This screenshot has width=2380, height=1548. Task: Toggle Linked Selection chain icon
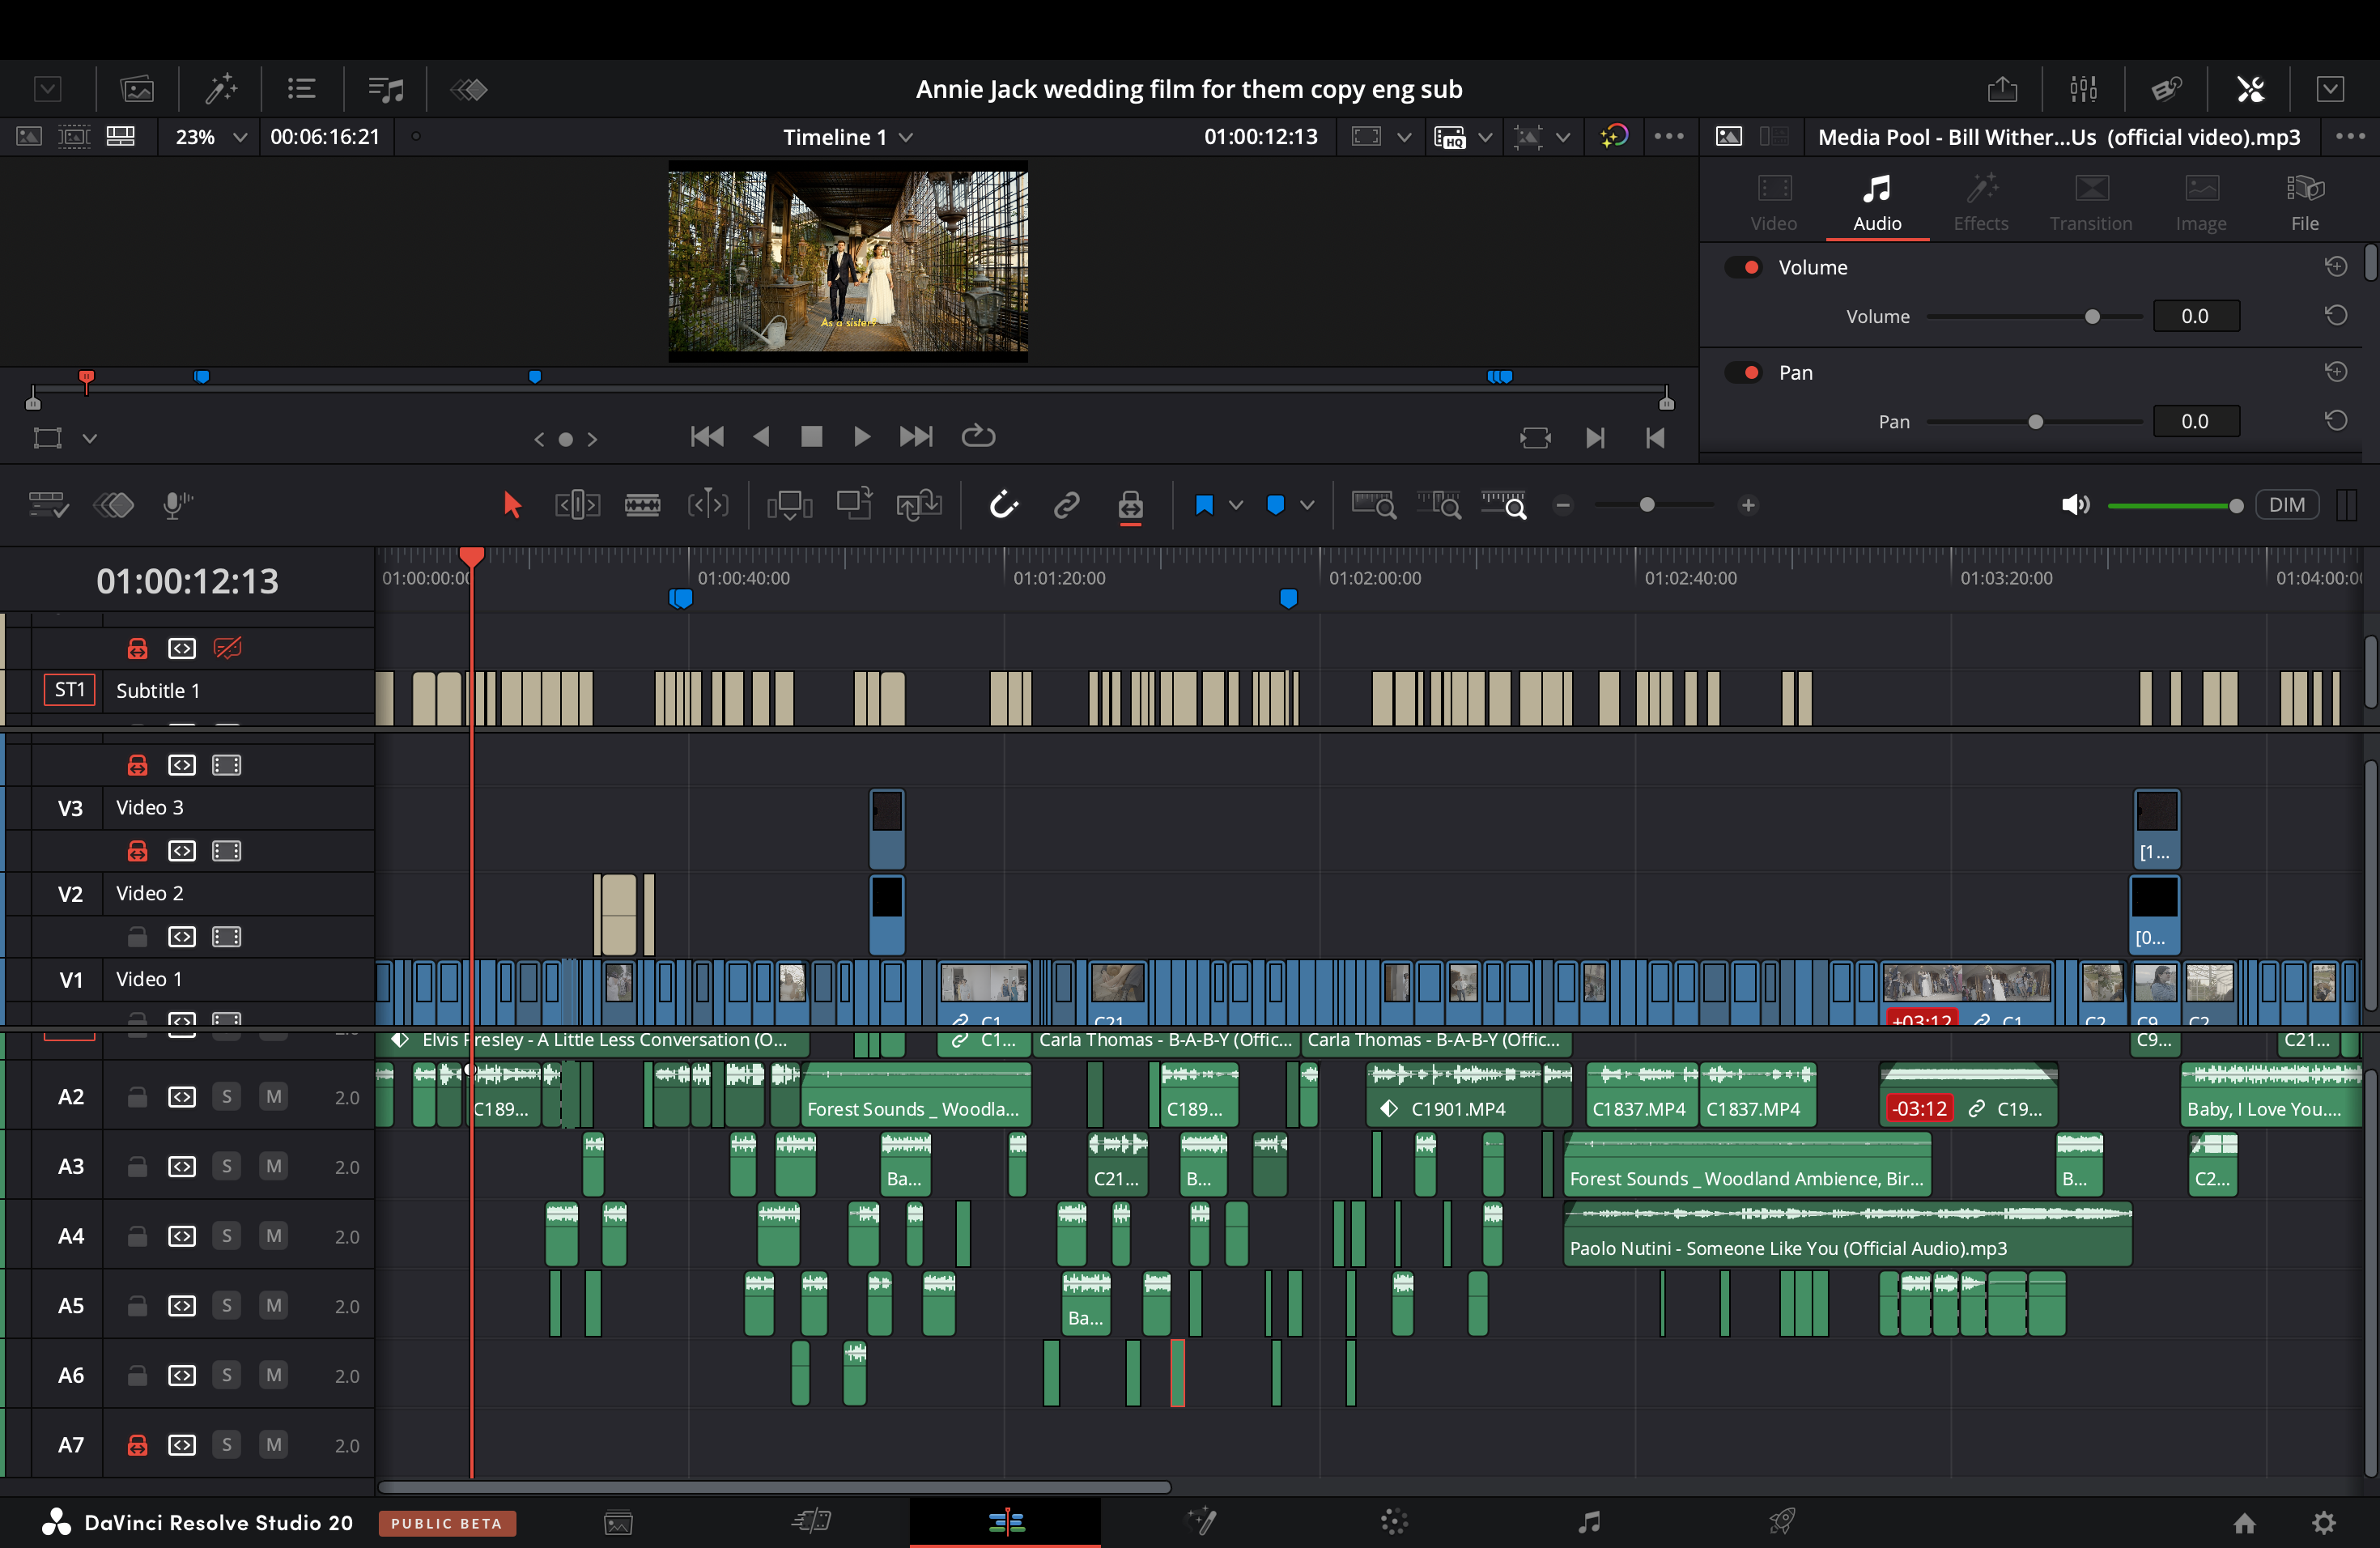coord(1066,505)
